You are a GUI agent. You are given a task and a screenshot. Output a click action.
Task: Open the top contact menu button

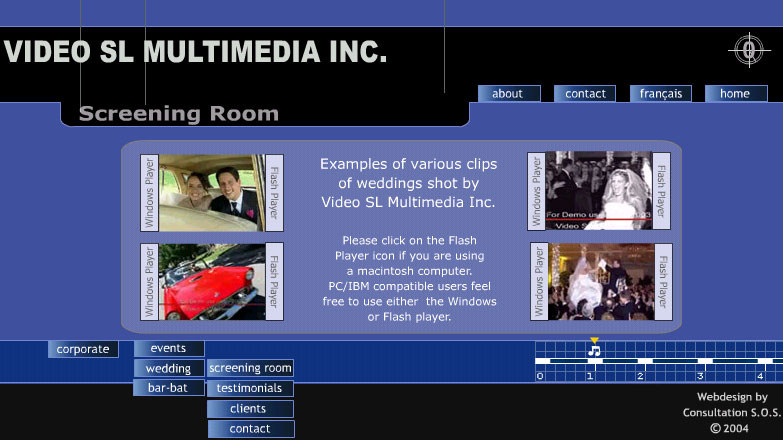(585, 93)
